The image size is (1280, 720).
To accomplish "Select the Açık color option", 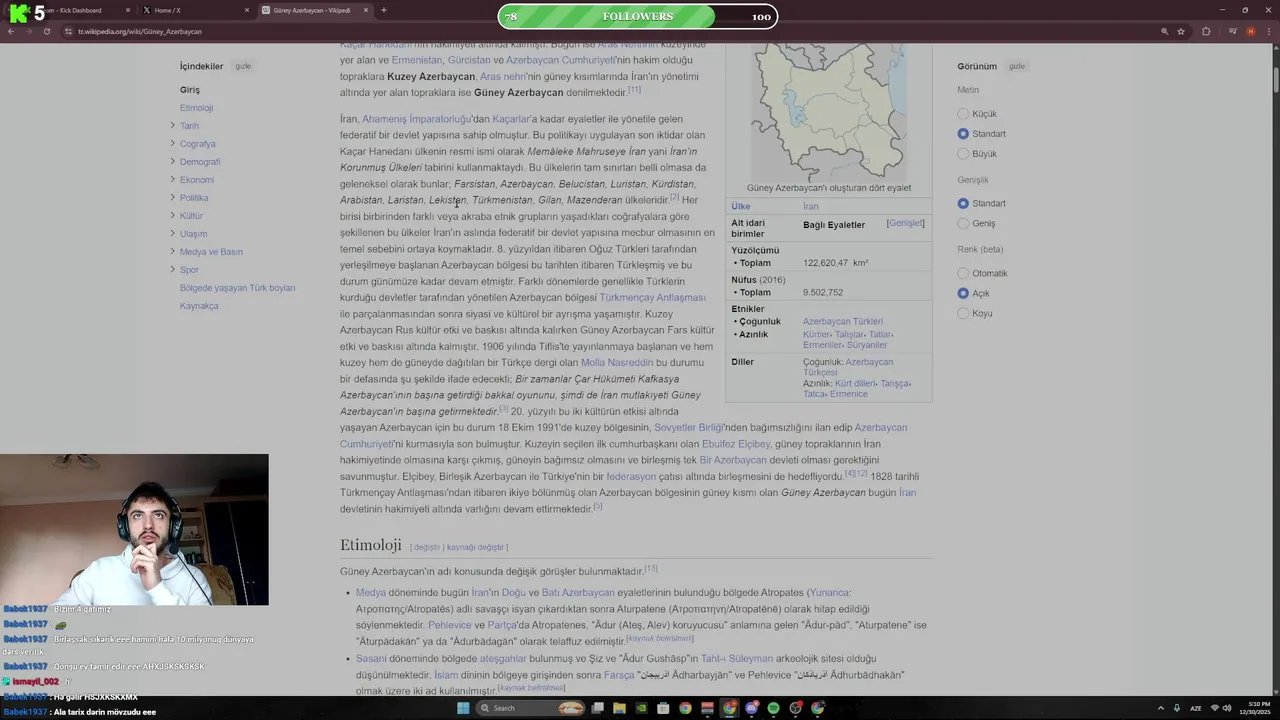I will 963,293.
